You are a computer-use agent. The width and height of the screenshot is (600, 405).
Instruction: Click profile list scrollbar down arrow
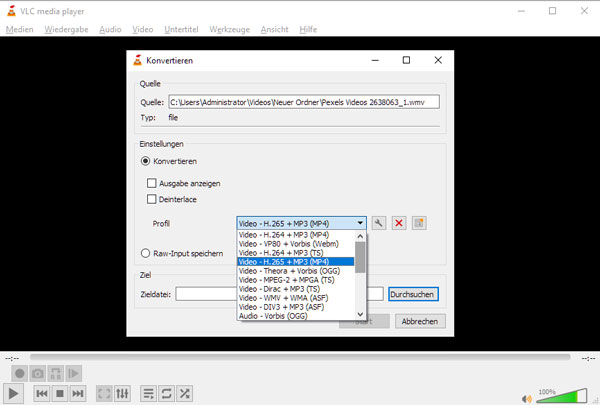tap(360, 314)
